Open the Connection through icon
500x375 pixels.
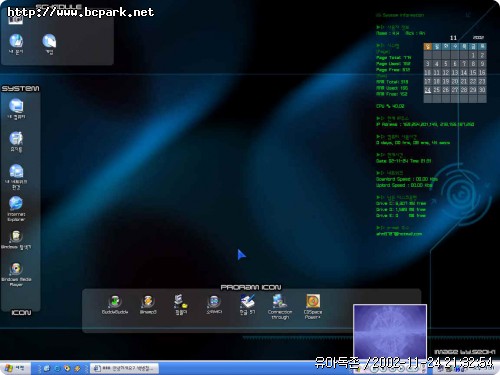[280, 307]
